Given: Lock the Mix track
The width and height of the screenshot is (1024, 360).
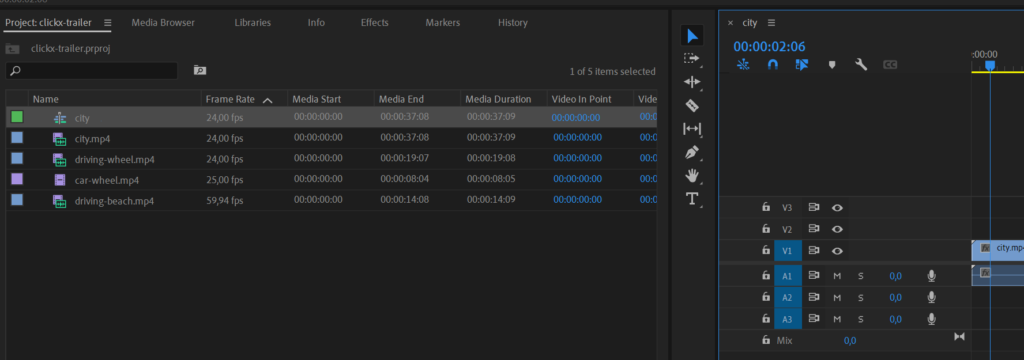Looking at the screenshot, I should 766,340.
